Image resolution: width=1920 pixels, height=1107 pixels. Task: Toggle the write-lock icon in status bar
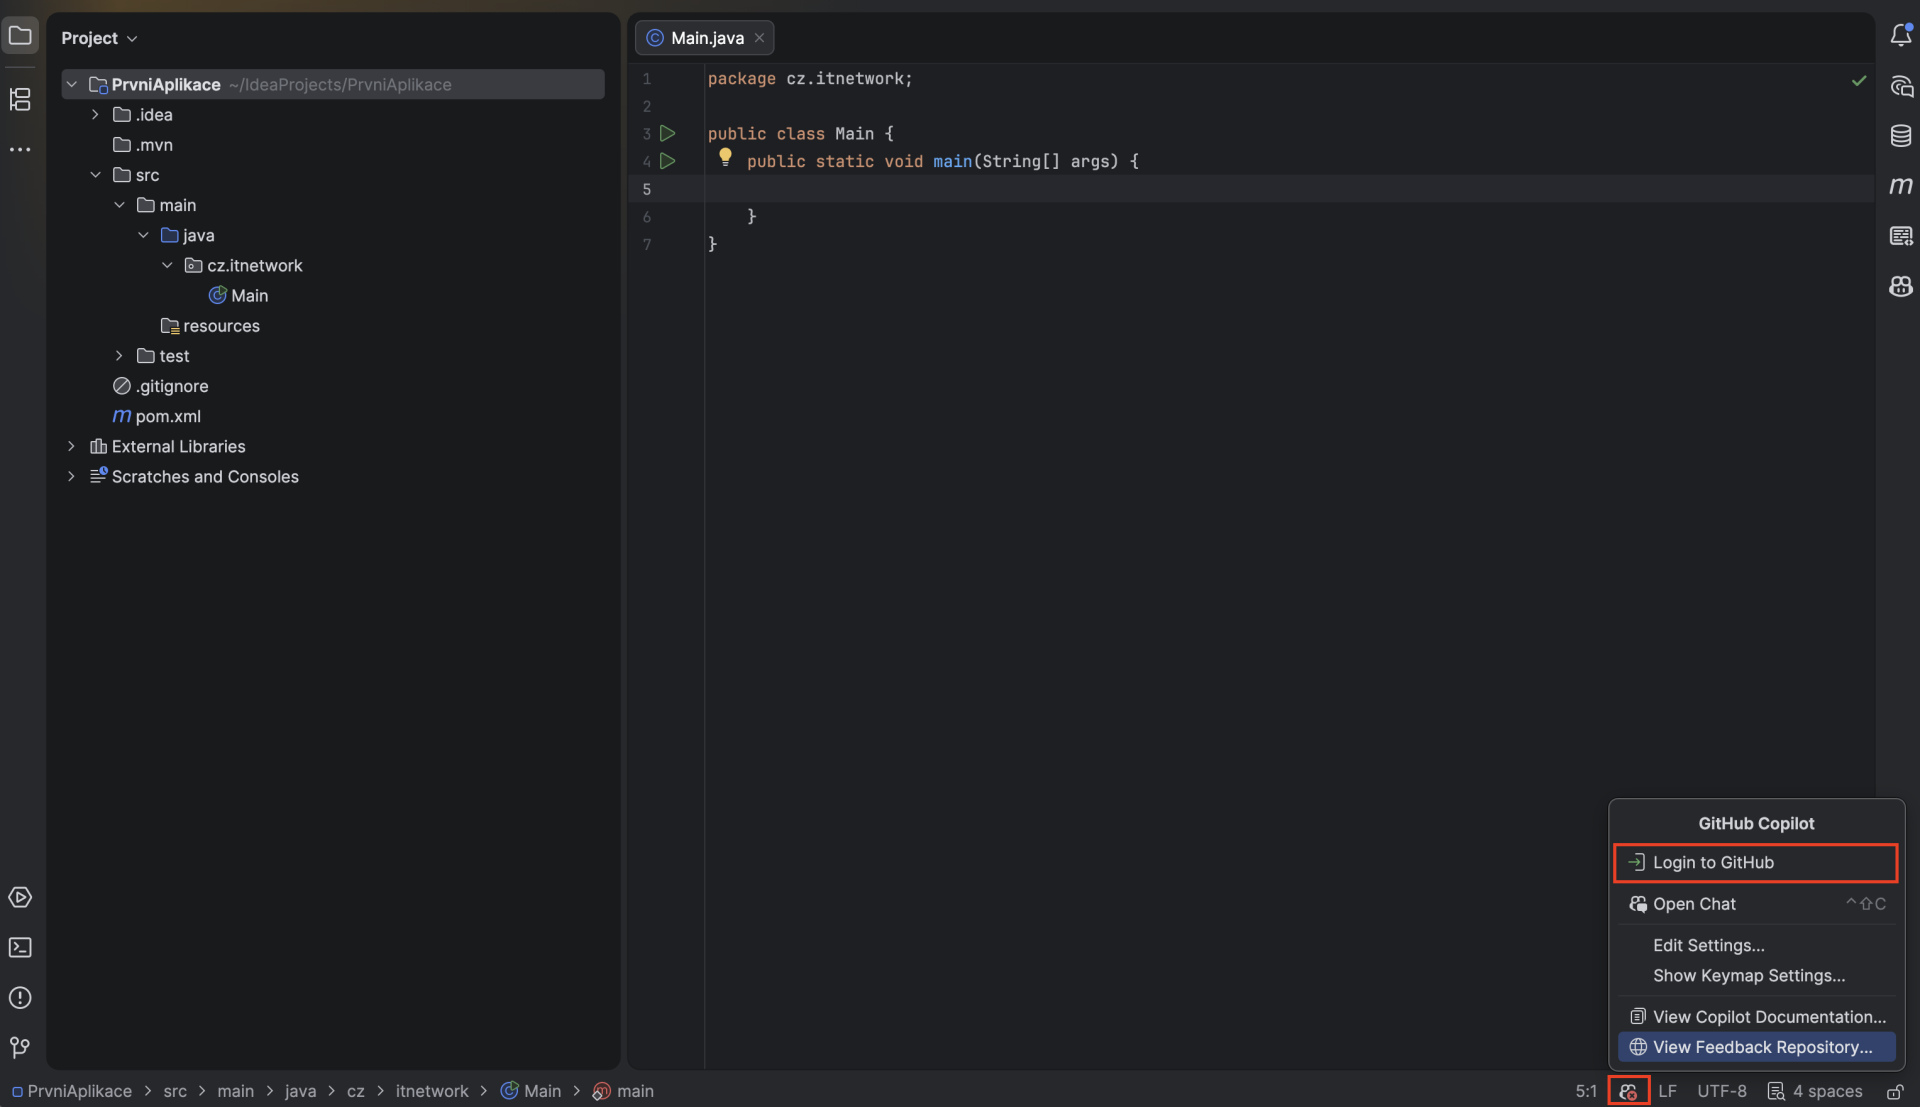pyautogui.click(x=1896, y=1091)
